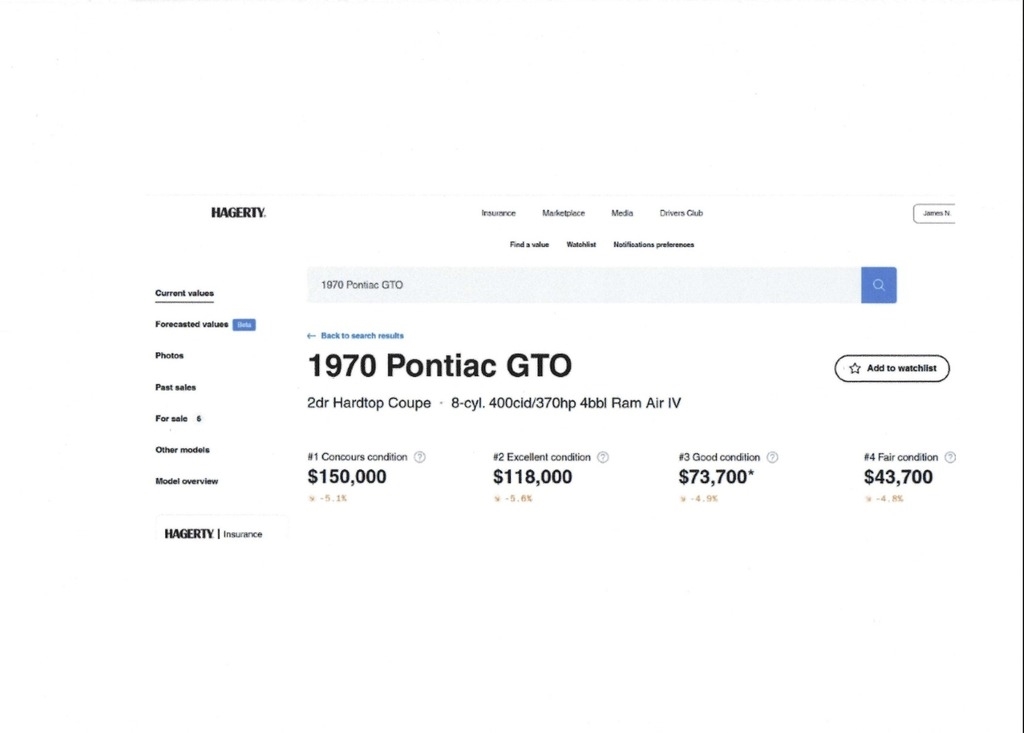1024x733 pixels.
Task: Click the blue search magnifier button
Action: click(878, 285)
